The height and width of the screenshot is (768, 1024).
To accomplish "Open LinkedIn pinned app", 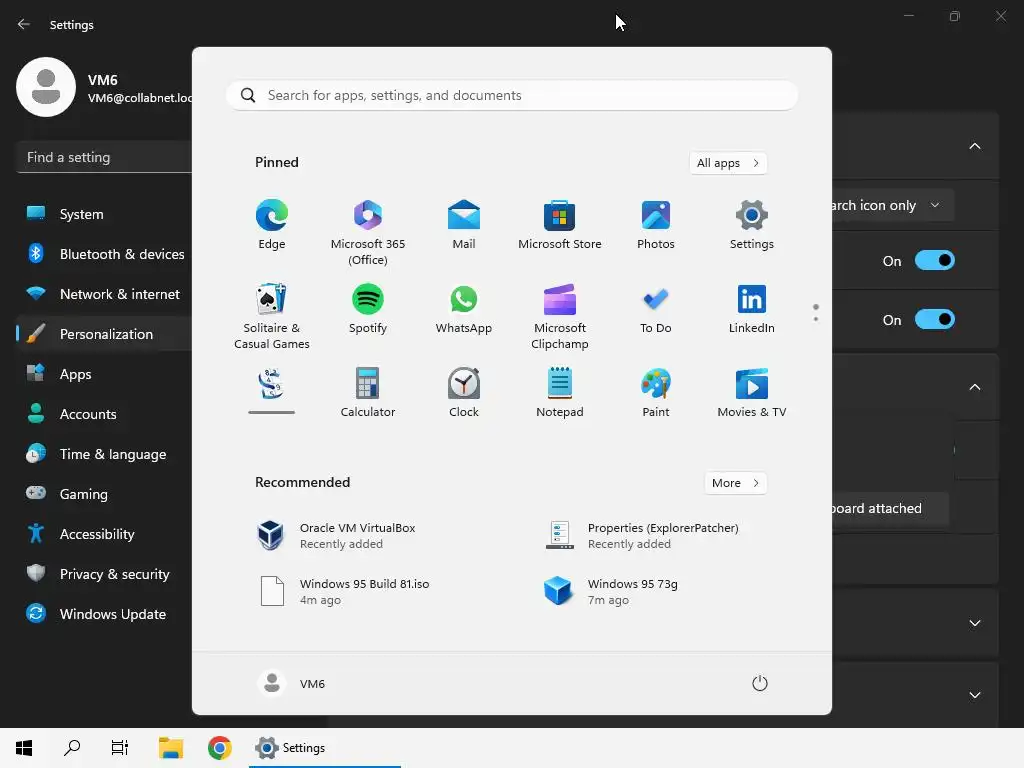I will coord(752,310).
